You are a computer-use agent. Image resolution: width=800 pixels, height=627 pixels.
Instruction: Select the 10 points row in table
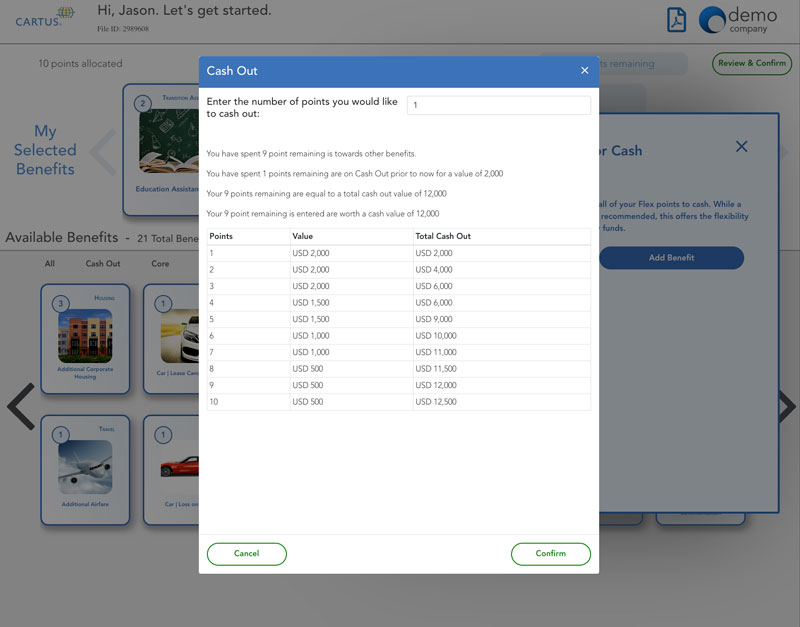pos(398,401)
